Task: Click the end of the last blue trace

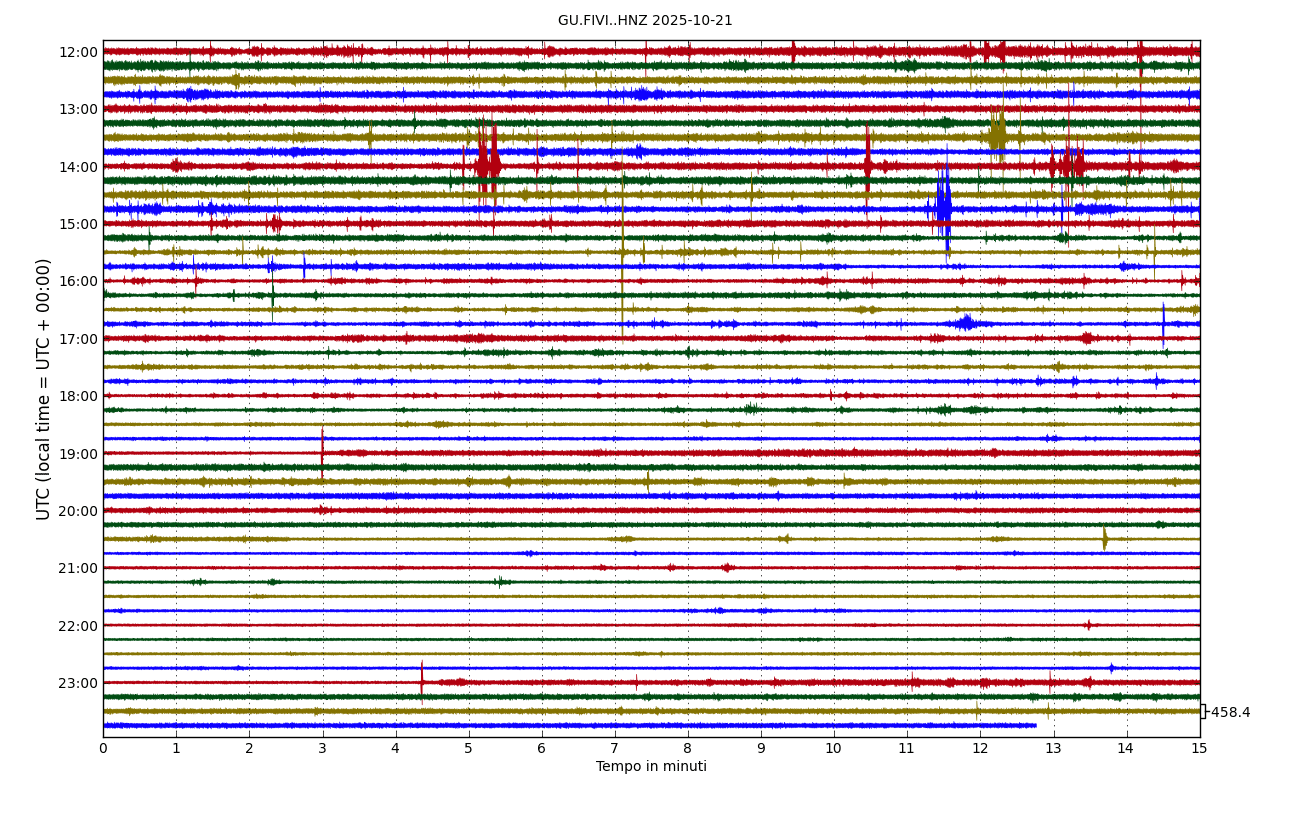Action: [1035, 725]
